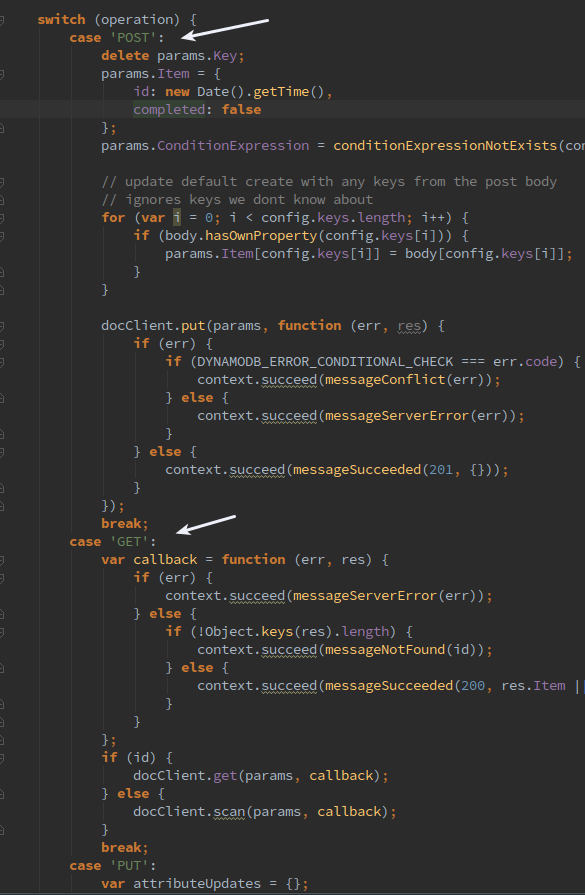This screenshot has height=895, width=585.
Task: Click the ConditionExpression property
Action: click(x=233, y=146)
